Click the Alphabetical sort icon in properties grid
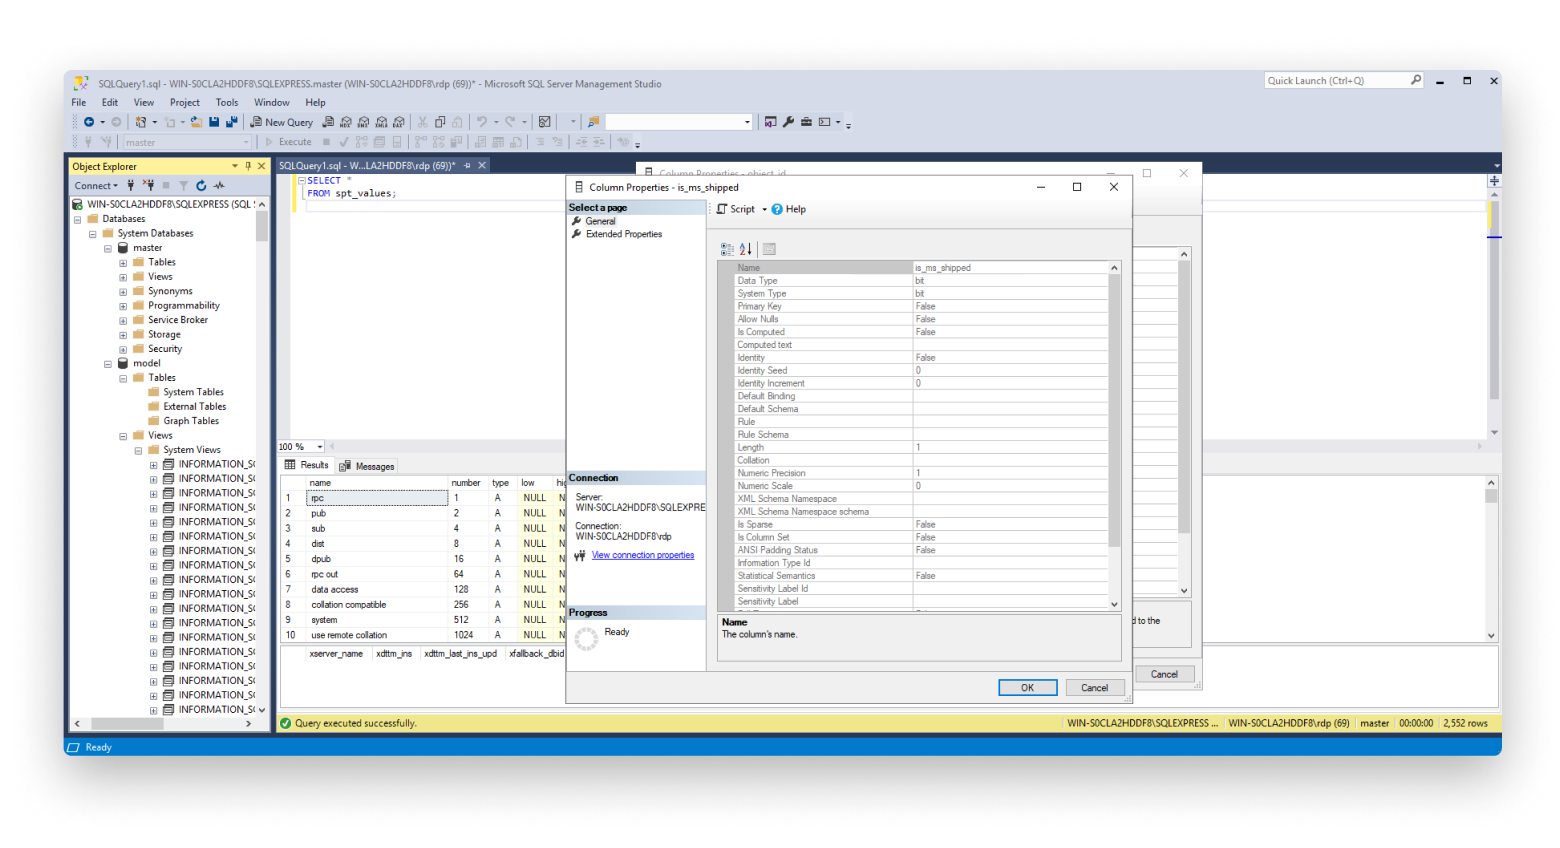The image size is (1560, 848). (745, 249)
